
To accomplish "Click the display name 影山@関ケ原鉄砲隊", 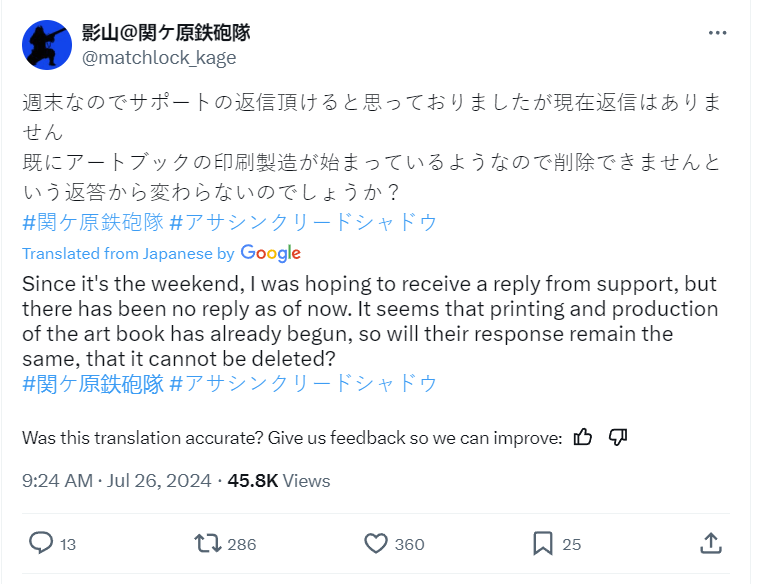I will click(165, 33).
